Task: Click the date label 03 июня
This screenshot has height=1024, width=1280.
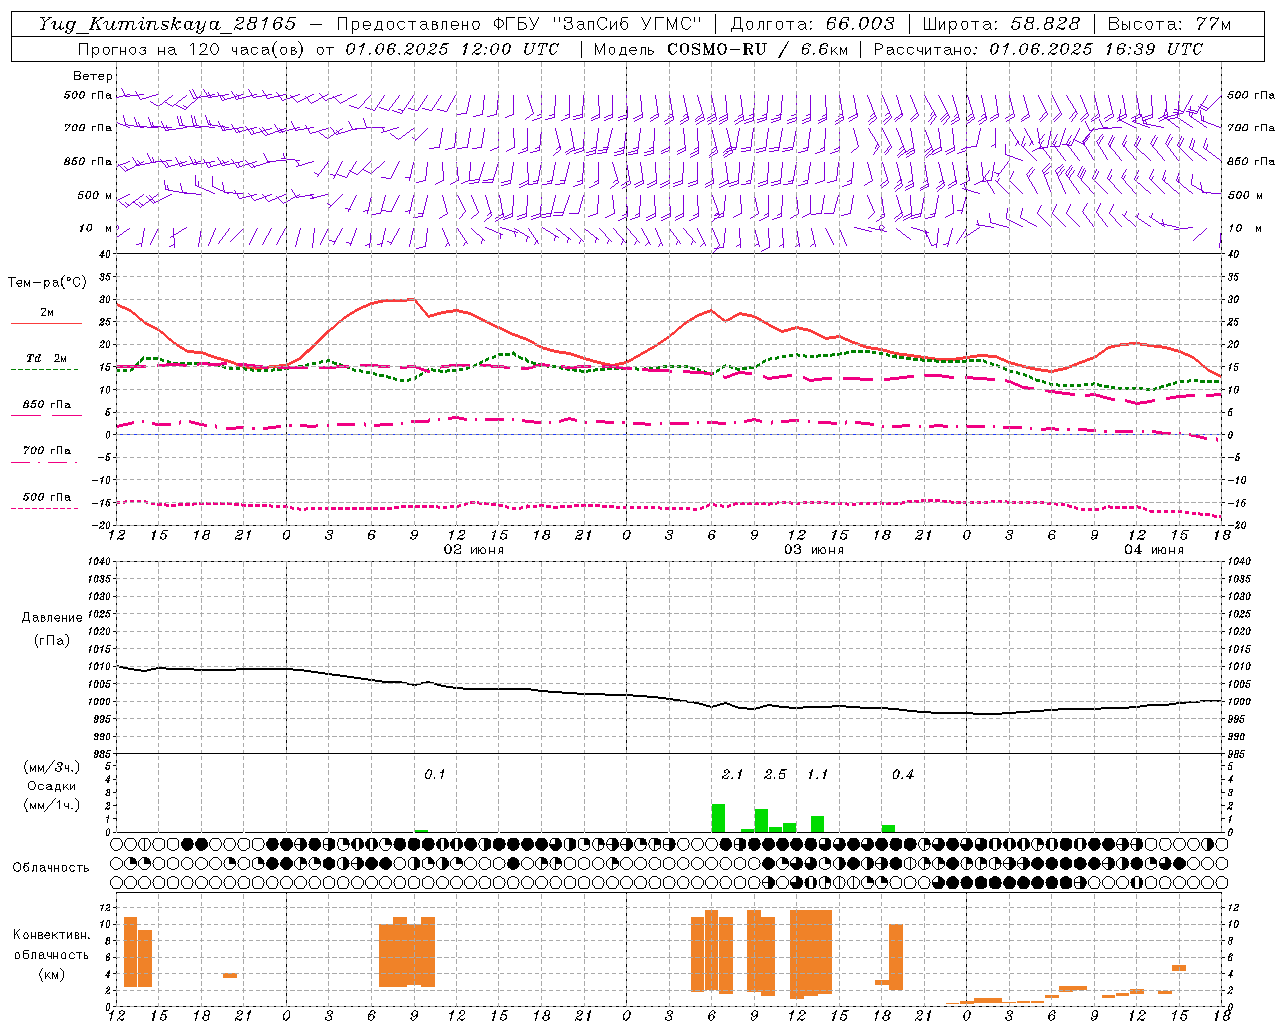Action: tap(814, 550)
